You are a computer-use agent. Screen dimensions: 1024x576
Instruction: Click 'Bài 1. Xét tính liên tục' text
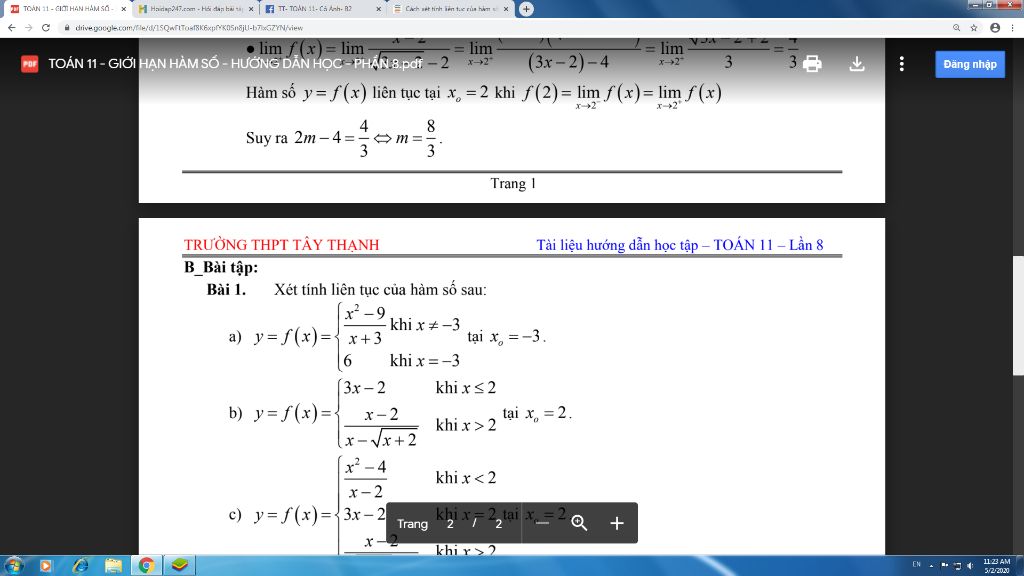pyautogui.click(x=347, y=289)
